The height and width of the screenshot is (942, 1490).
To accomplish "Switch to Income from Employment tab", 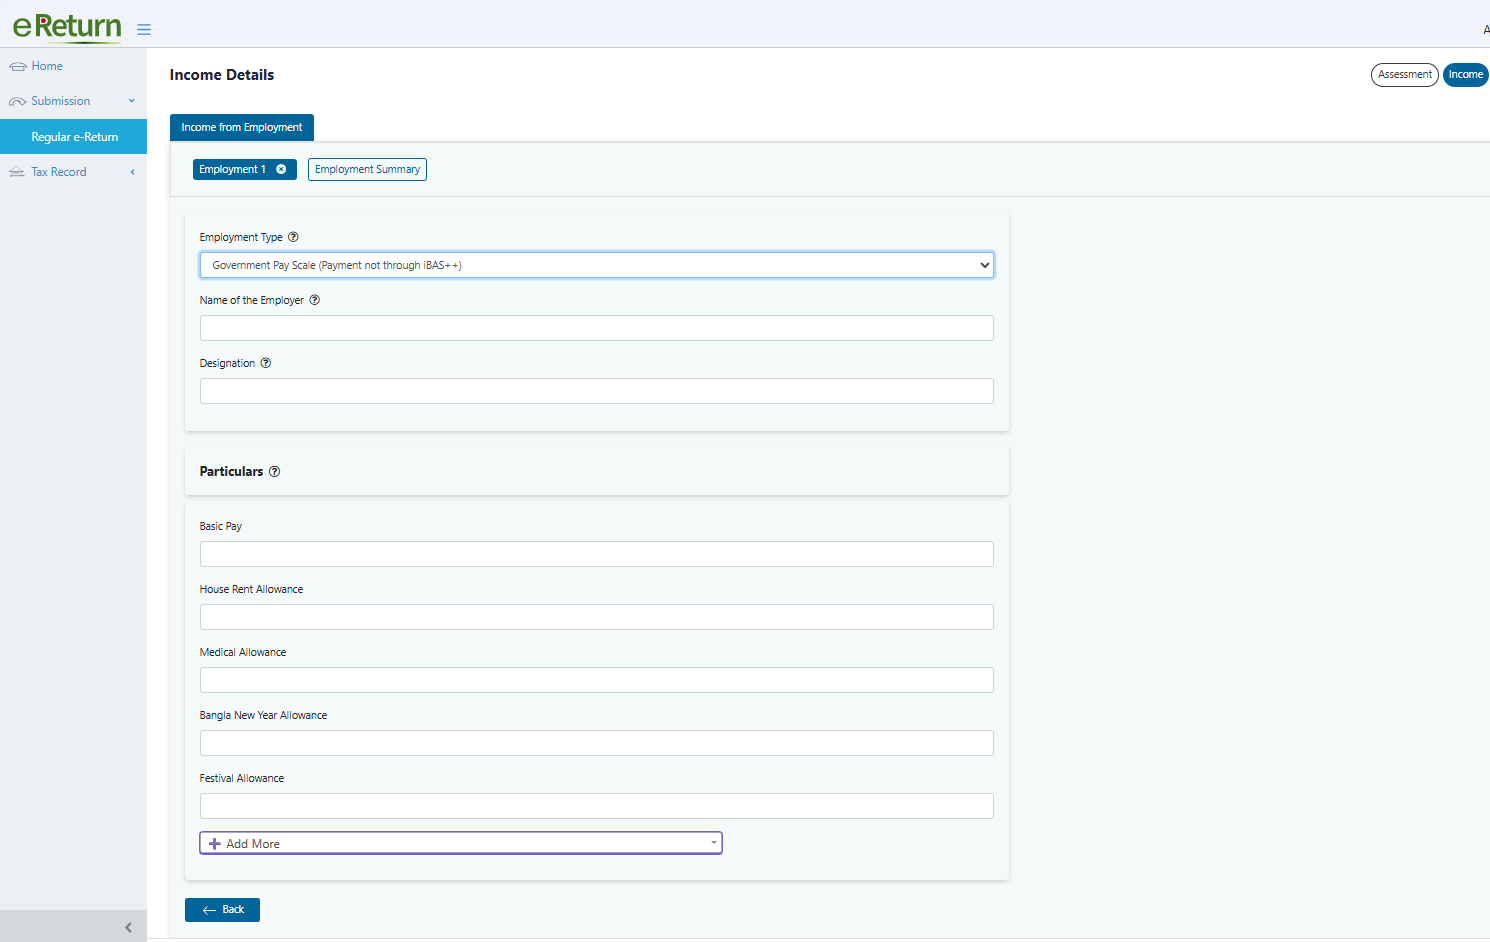I will (x=242, y=128).
